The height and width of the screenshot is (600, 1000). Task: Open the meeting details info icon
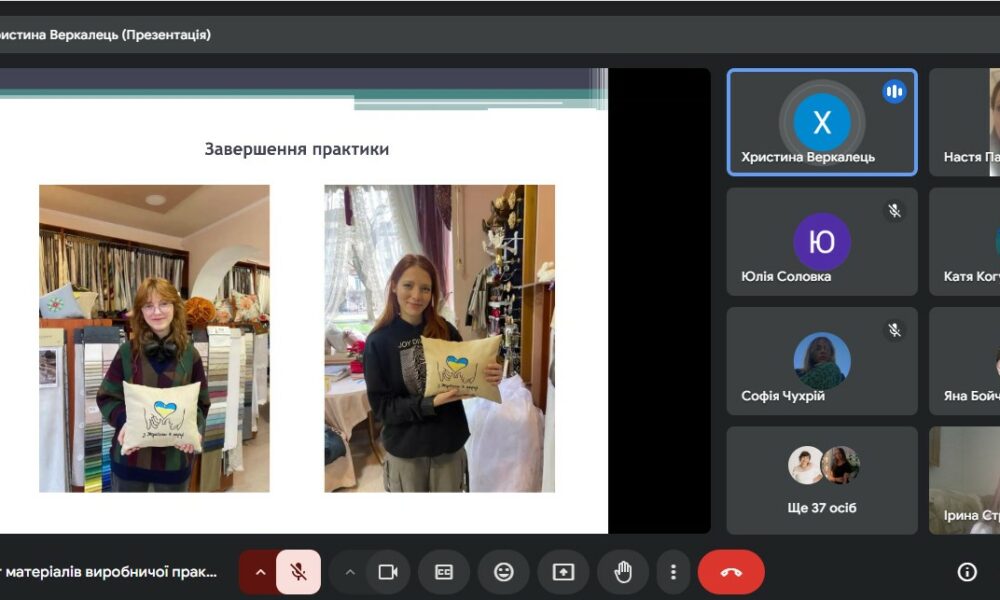[967, 572]
